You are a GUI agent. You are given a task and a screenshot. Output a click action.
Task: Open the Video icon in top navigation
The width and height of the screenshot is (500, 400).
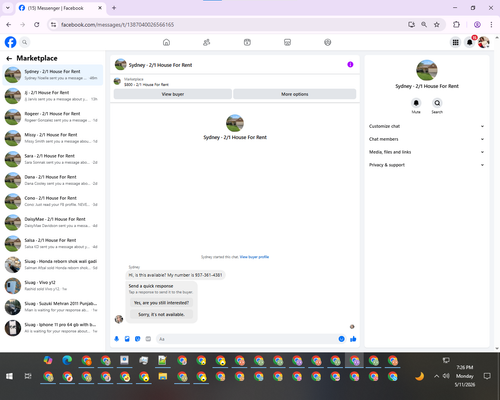click(247, 42)
